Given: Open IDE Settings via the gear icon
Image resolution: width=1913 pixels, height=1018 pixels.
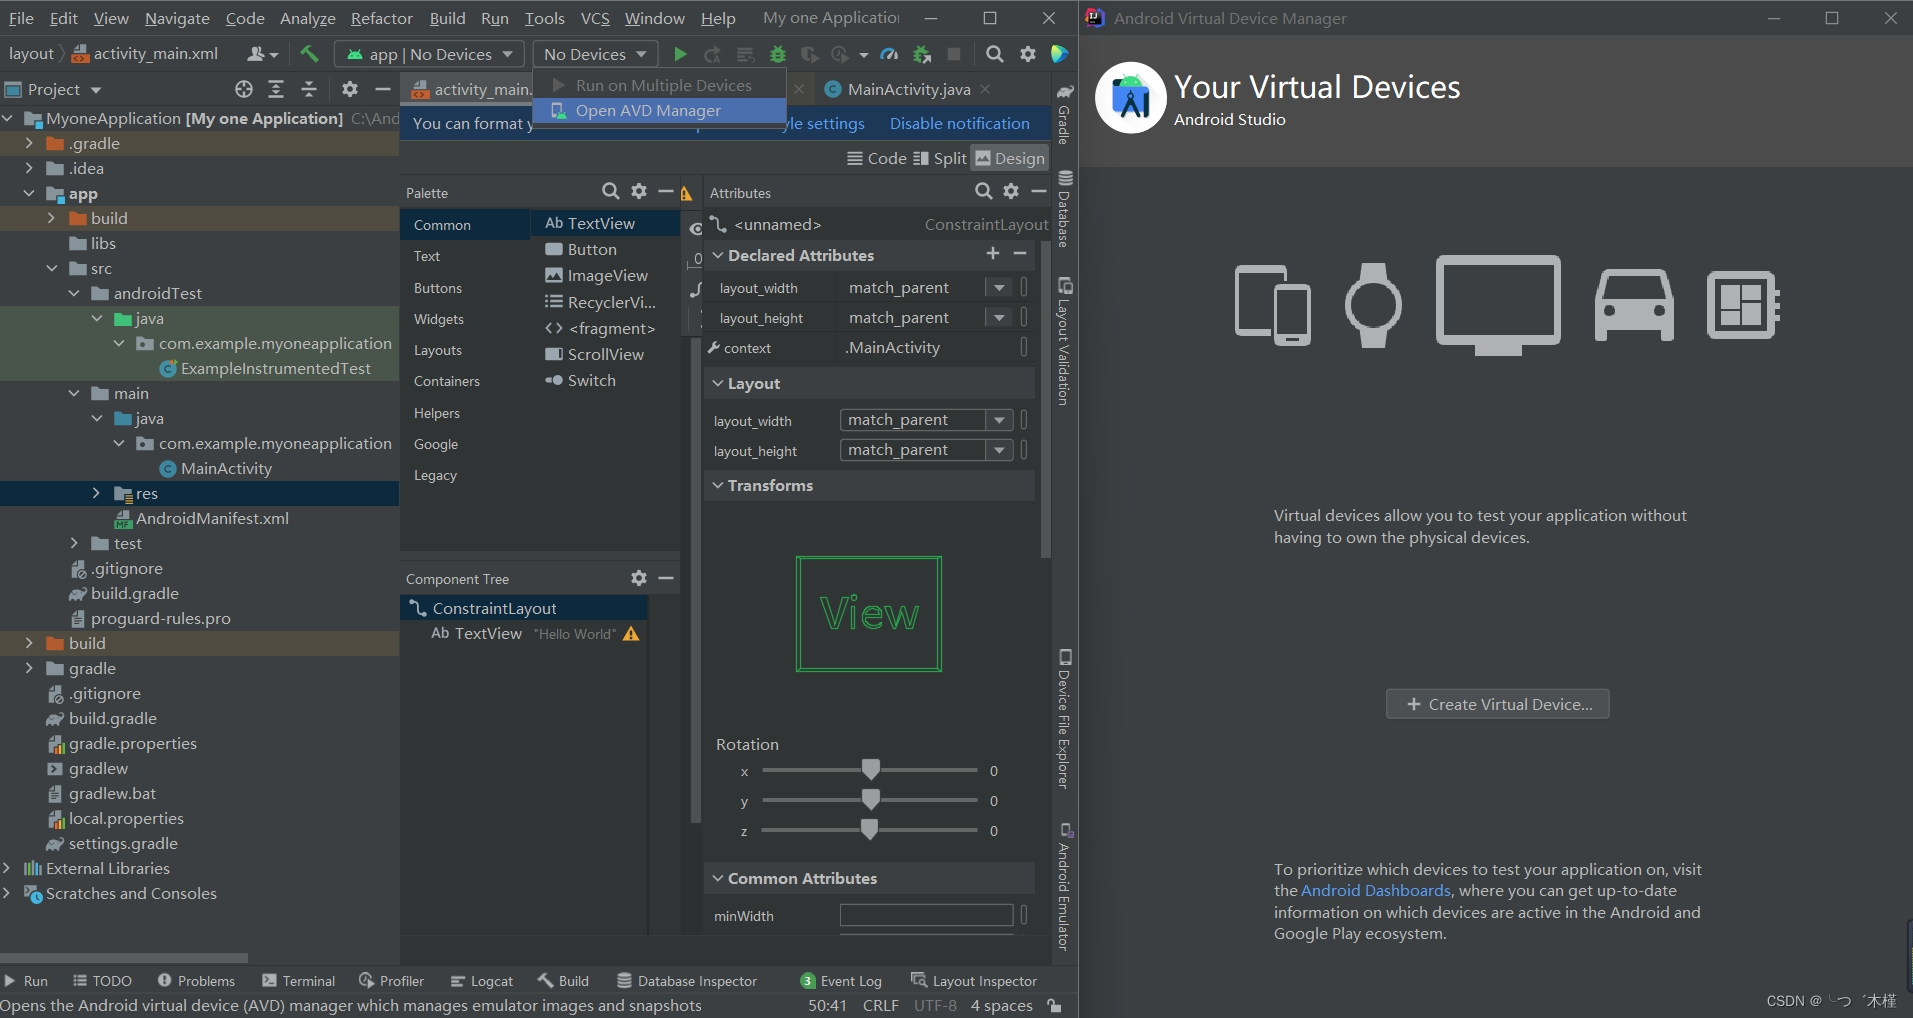Looking at the screenshot, I should (x=1029, y=54).
